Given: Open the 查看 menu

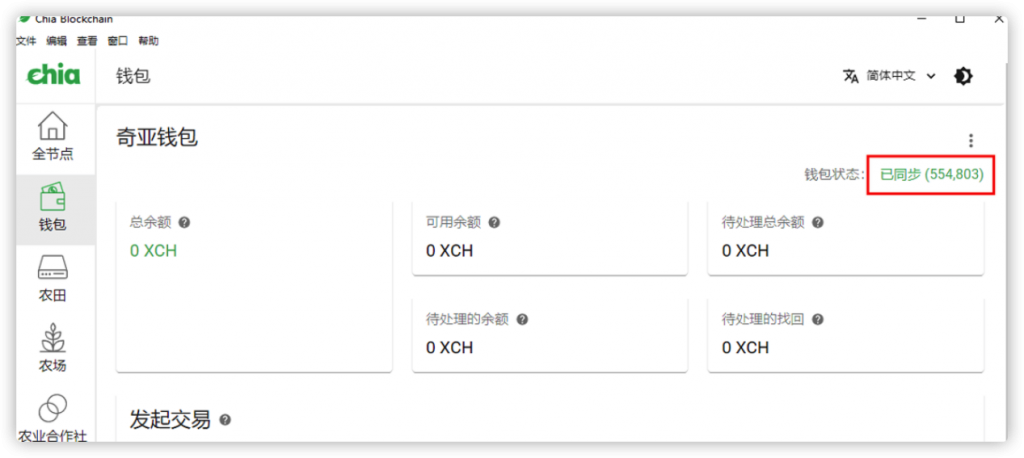Looking at the screenshot, I should 87,41.
